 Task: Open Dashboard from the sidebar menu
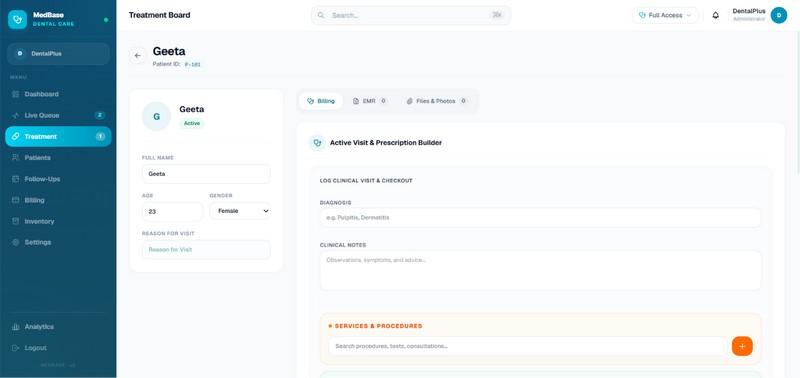(58, 94)
